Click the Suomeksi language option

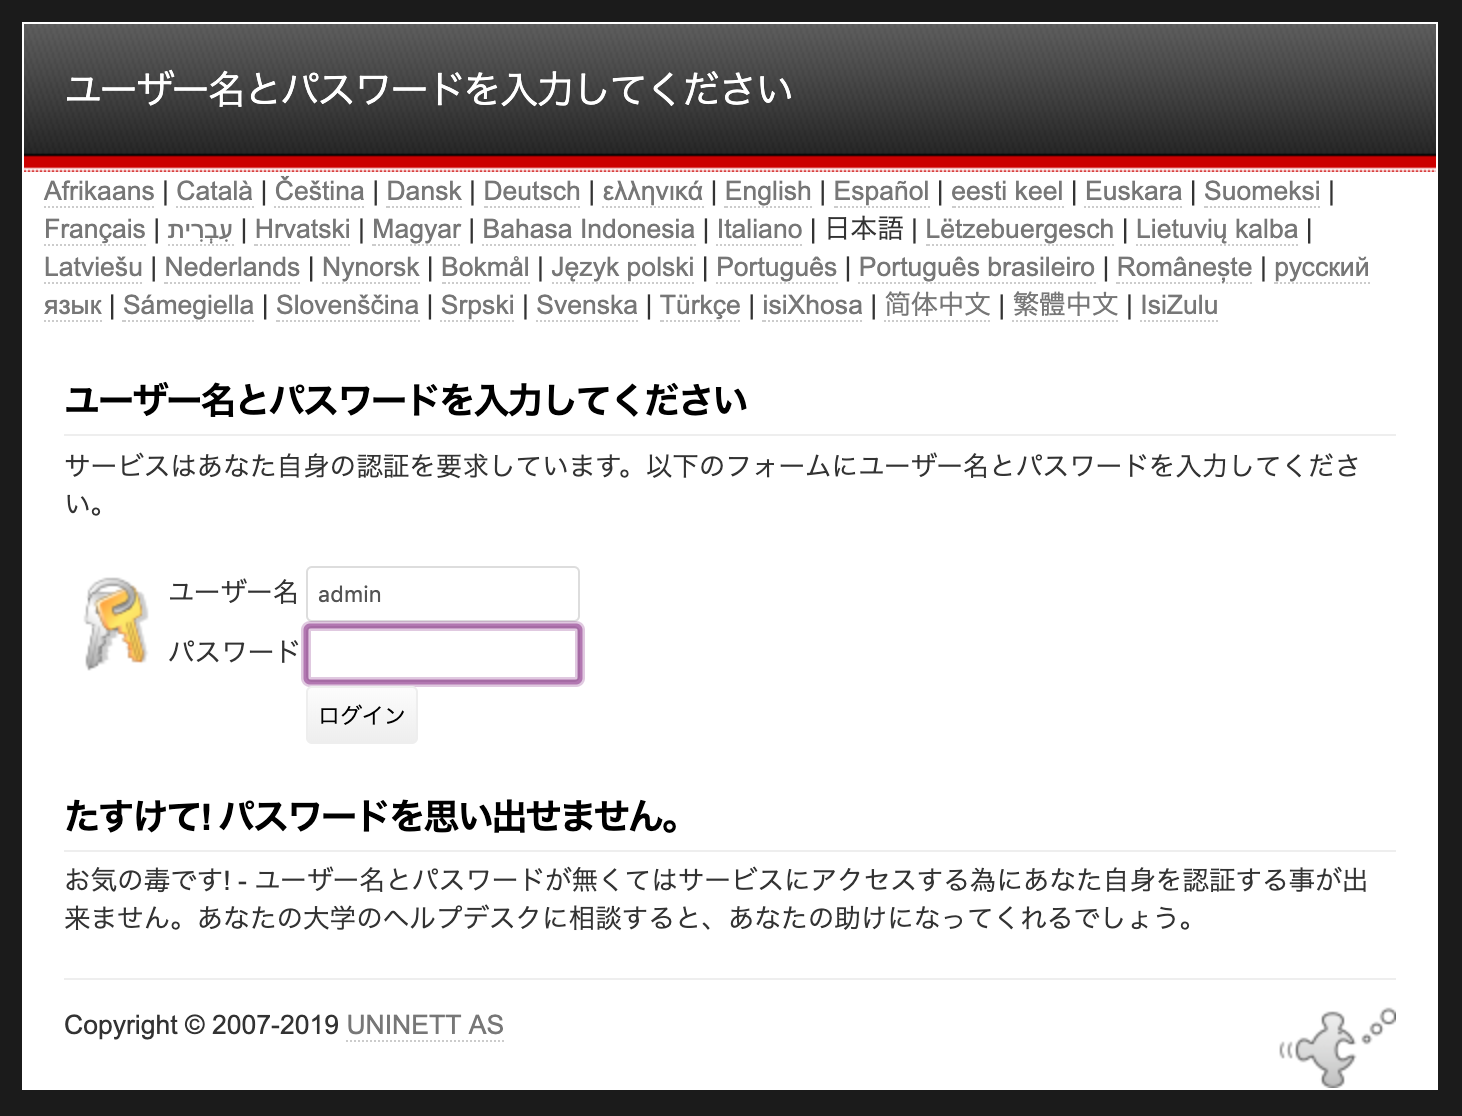click(1260, 190)
